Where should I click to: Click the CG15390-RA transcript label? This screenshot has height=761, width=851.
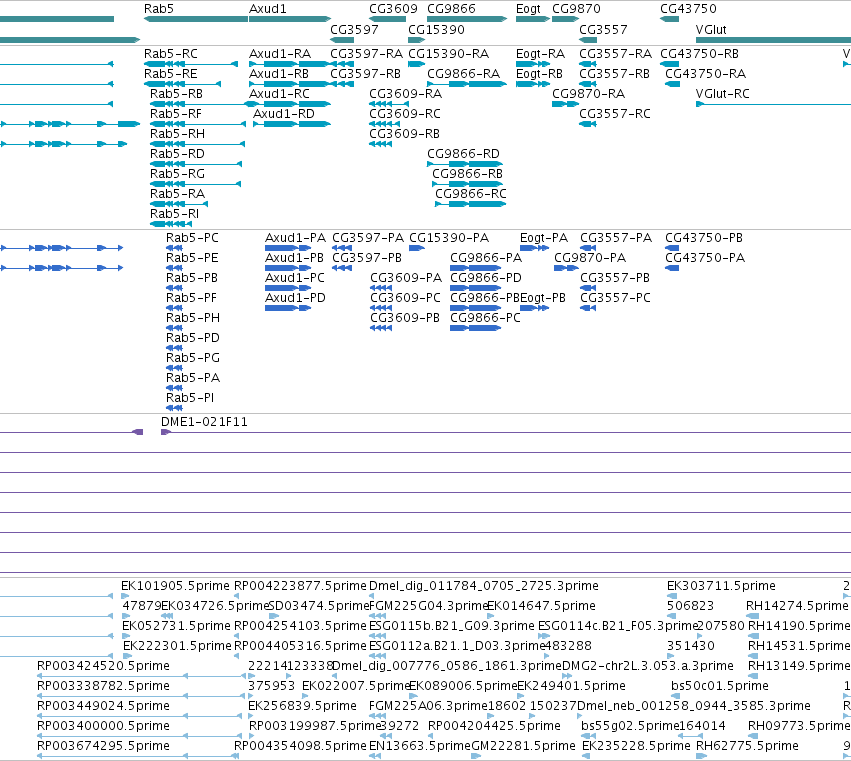click(448, 54)
